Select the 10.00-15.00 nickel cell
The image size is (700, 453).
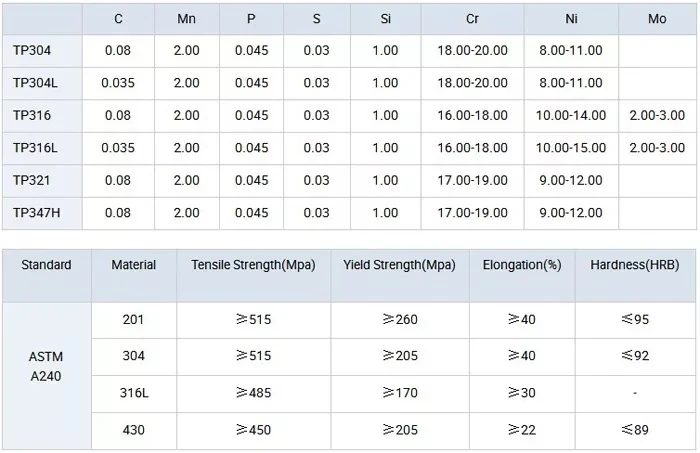(571, 148)
